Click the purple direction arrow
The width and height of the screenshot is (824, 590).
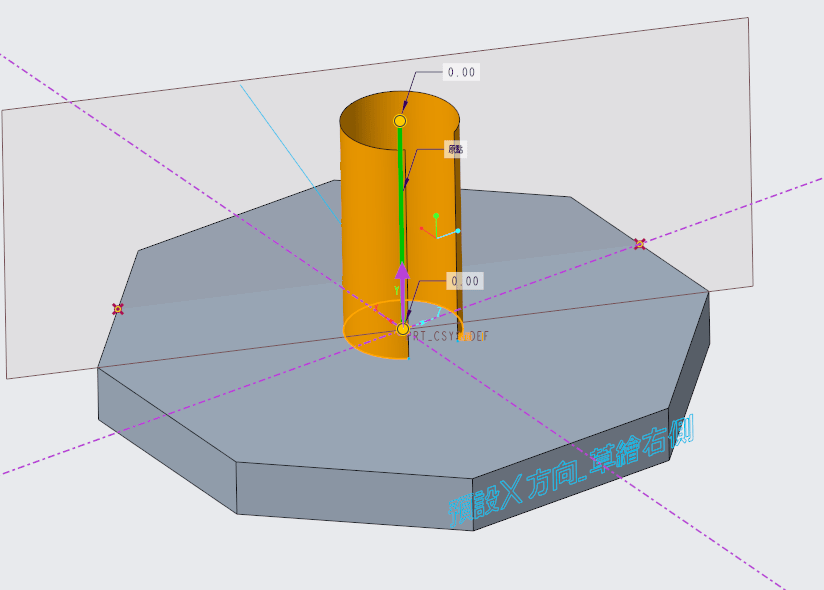coord(402,275)
